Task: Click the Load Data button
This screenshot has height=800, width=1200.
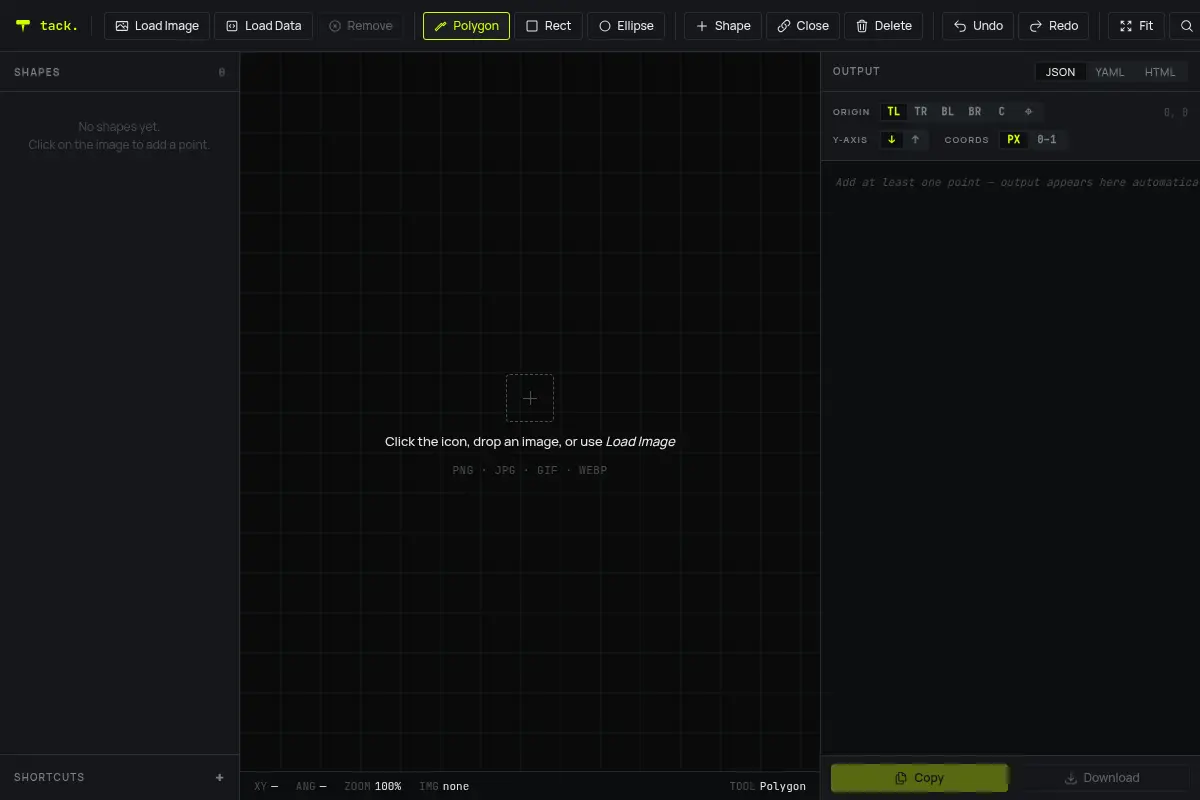Action: [263, 26]
